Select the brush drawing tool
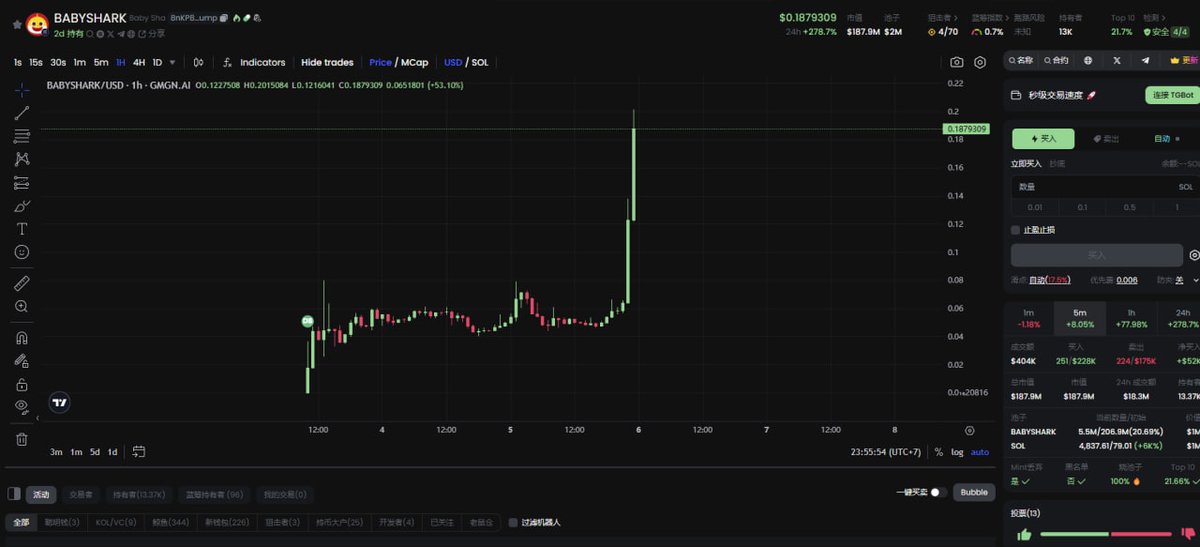The height and width of the screenshot is (547, 1200). click(x=22, y=206)
